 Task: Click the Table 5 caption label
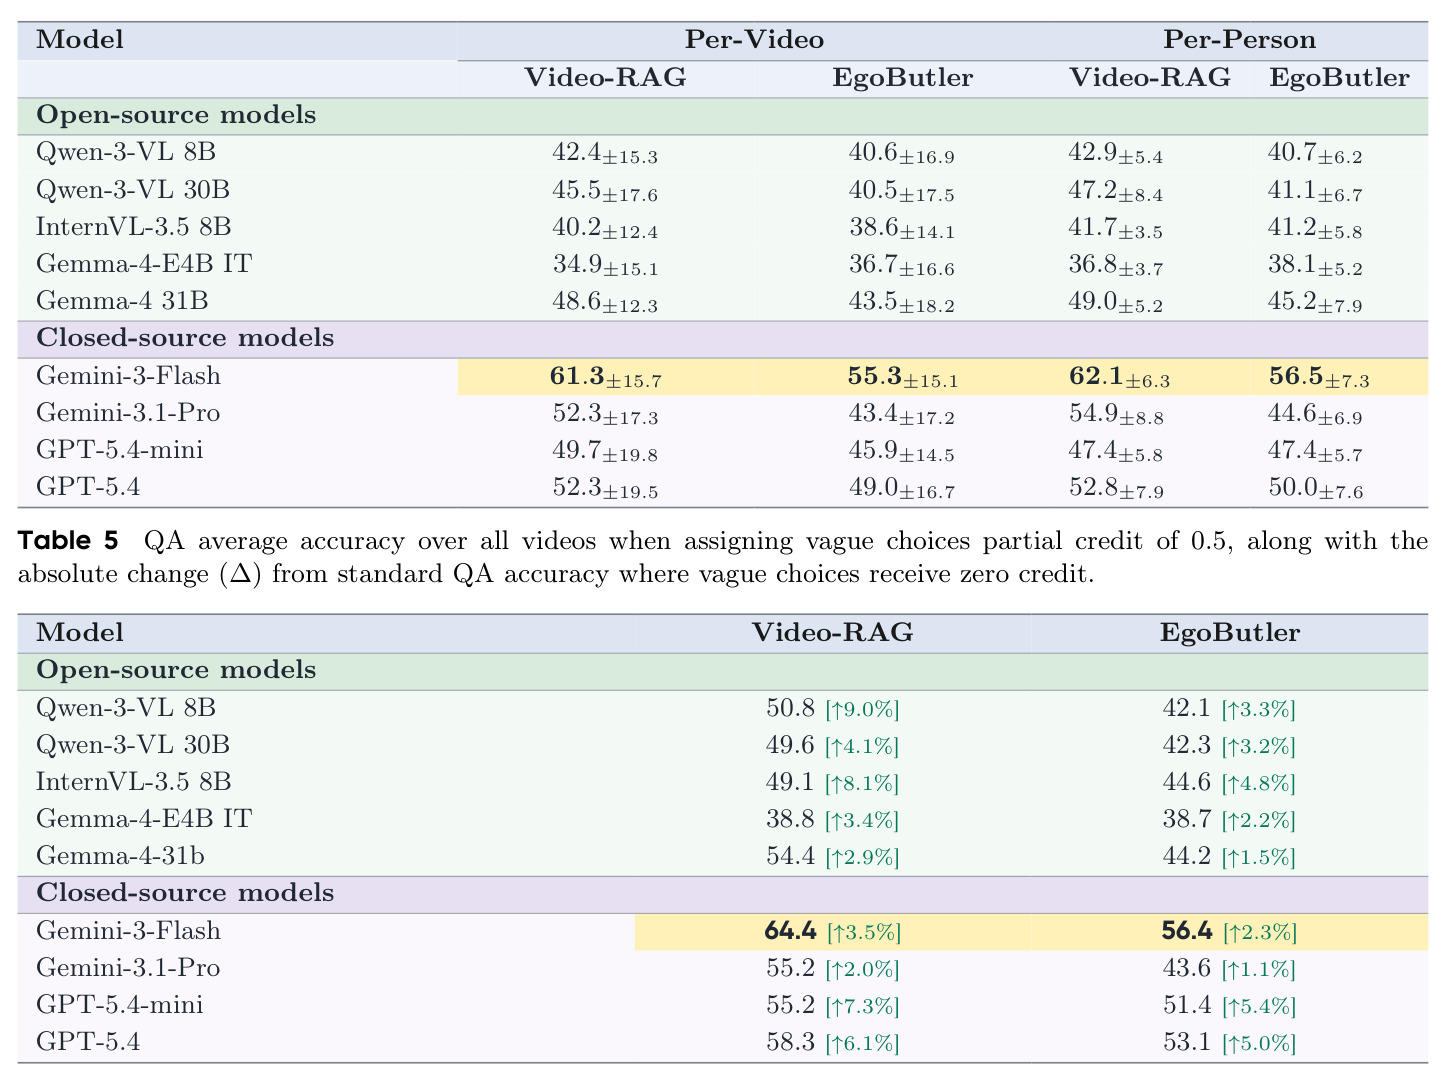(x=68, y=542)
